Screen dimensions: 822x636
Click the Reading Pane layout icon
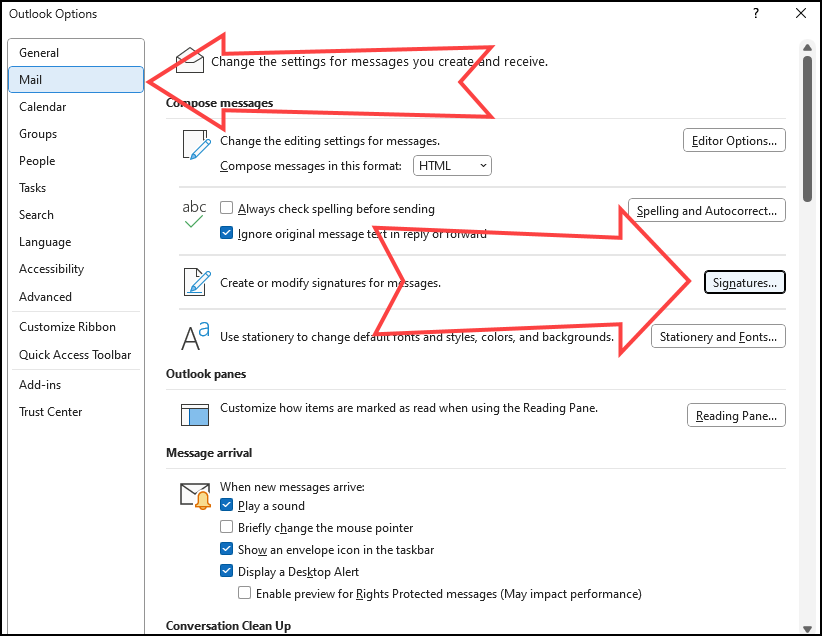tap(195, 415)
